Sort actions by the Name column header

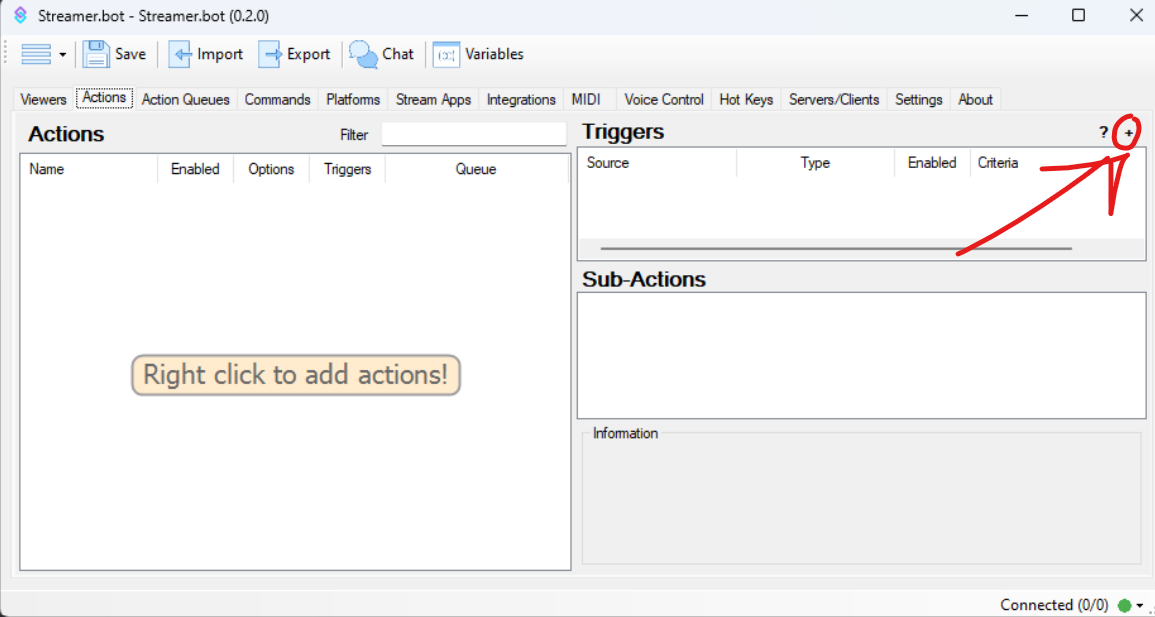(x=89, y=169)
